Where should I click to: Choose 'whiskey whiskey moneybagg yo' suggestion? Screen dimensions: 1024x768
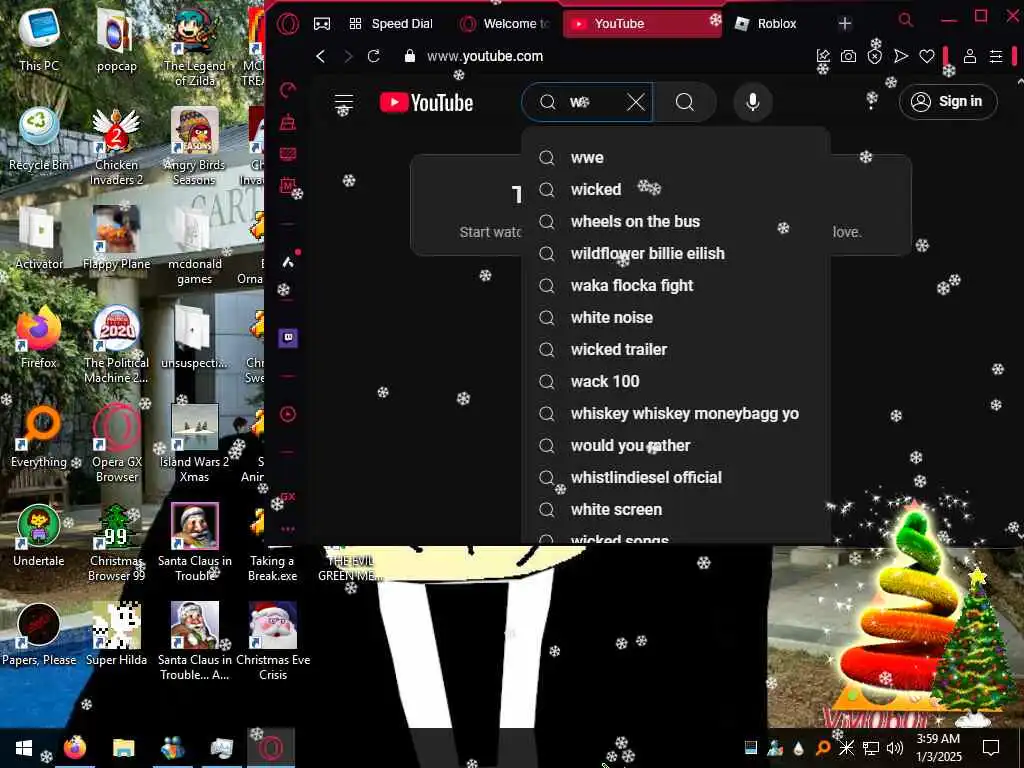click(676, 413)
